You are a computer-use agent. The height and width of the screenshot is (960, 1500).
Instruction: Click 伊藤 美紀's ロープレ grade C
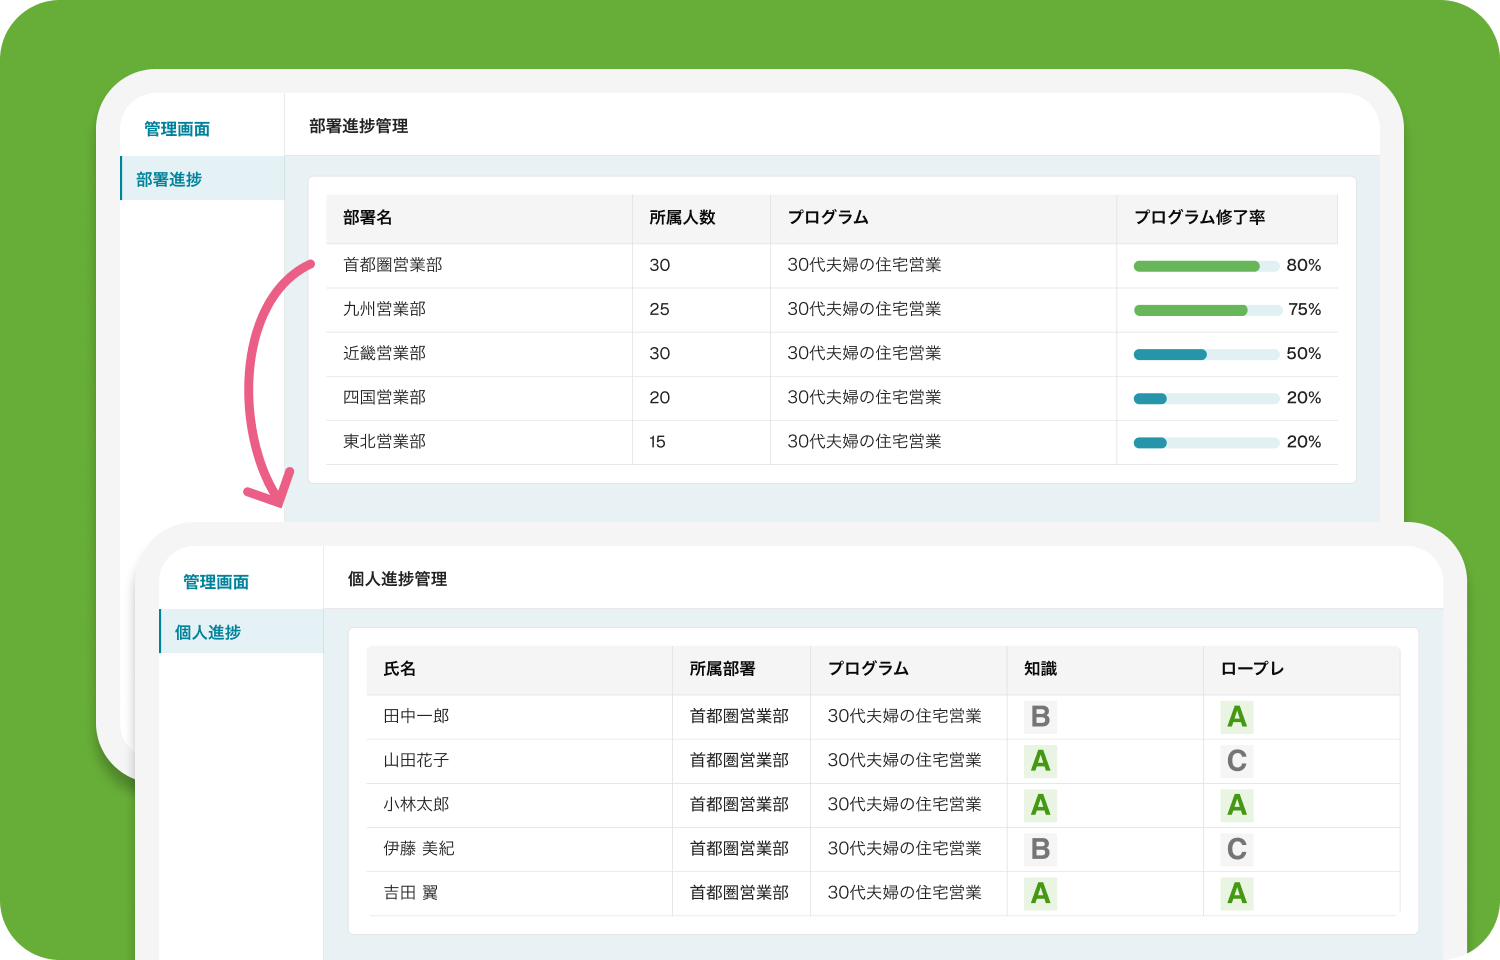1236,849
